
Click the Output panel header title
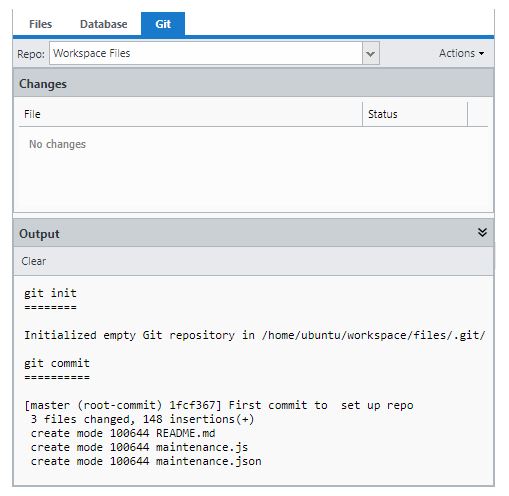coord(39,234)
